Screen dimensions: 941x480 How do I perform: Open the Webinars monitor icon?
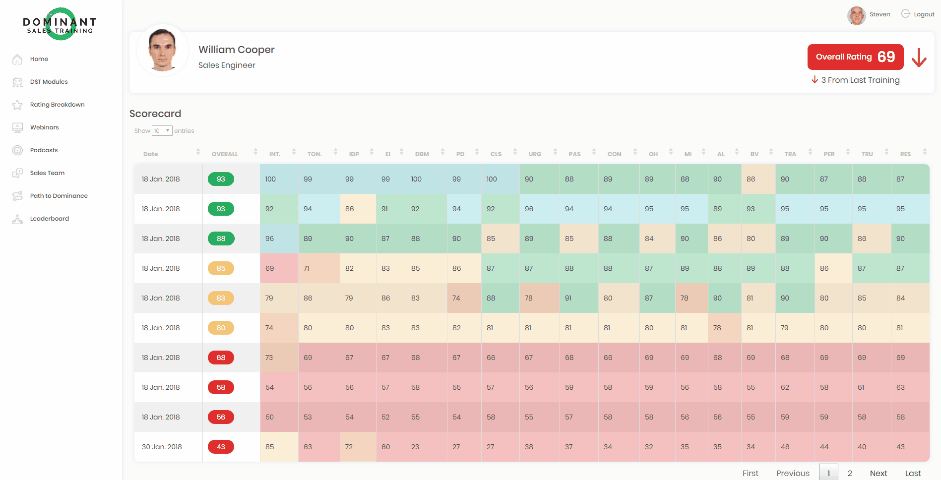point(17,127)
